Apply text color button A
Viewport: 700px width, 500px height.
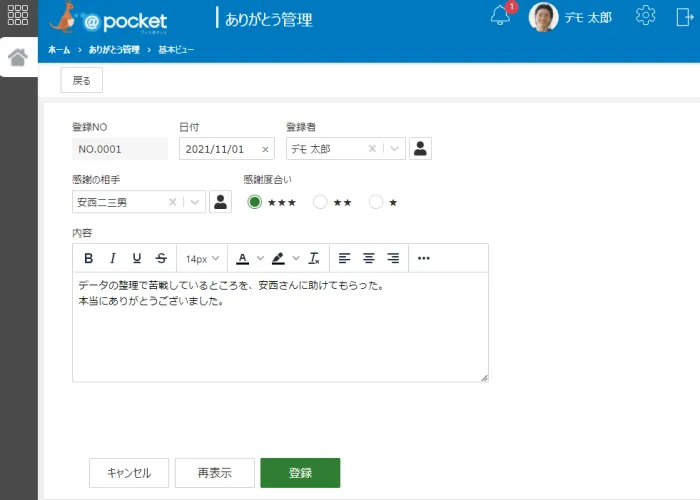242,258
